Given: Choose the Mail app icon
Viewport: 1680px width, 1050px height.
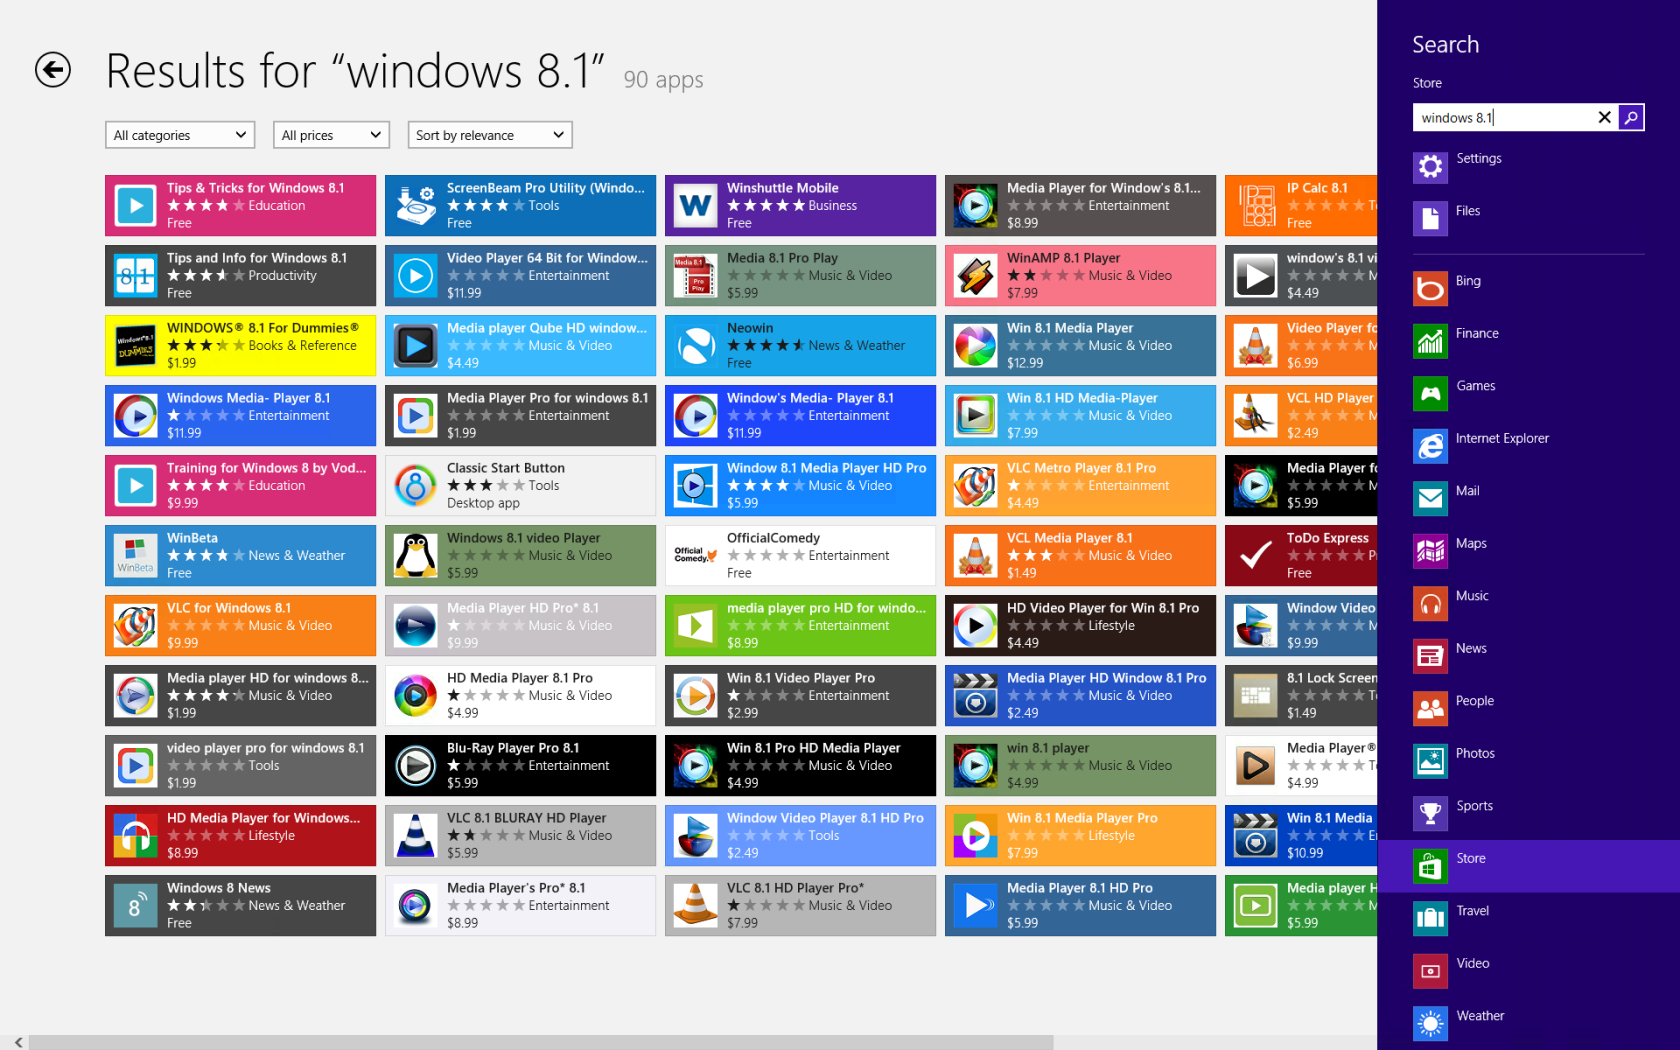Looking at the screenshot, I should click(x=1430, y=498).
